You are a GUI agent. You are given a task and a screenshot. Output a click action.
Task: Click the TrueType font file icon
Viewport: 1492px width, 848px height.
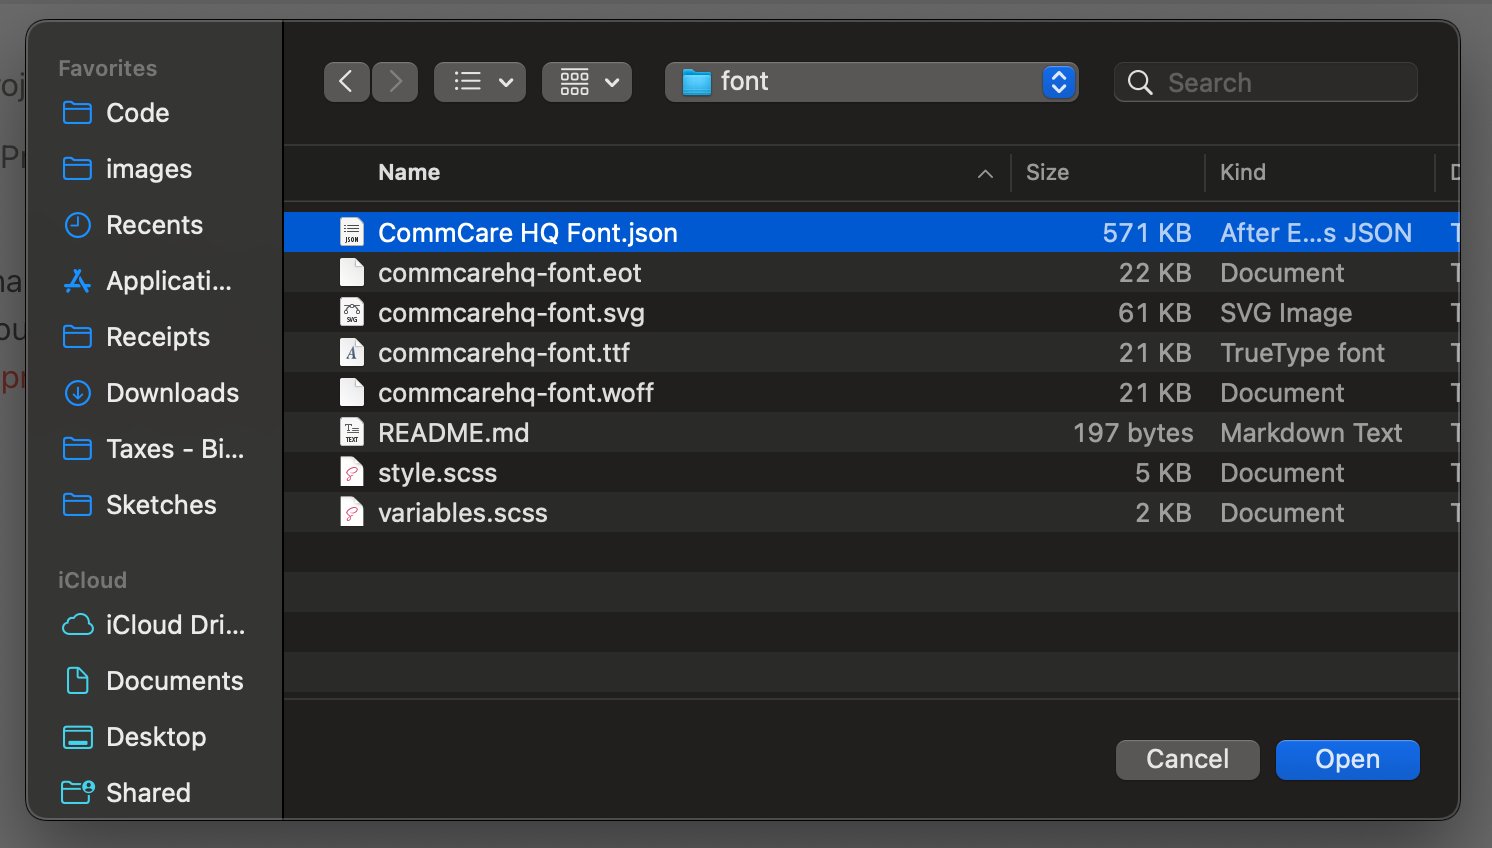(352, 352)
